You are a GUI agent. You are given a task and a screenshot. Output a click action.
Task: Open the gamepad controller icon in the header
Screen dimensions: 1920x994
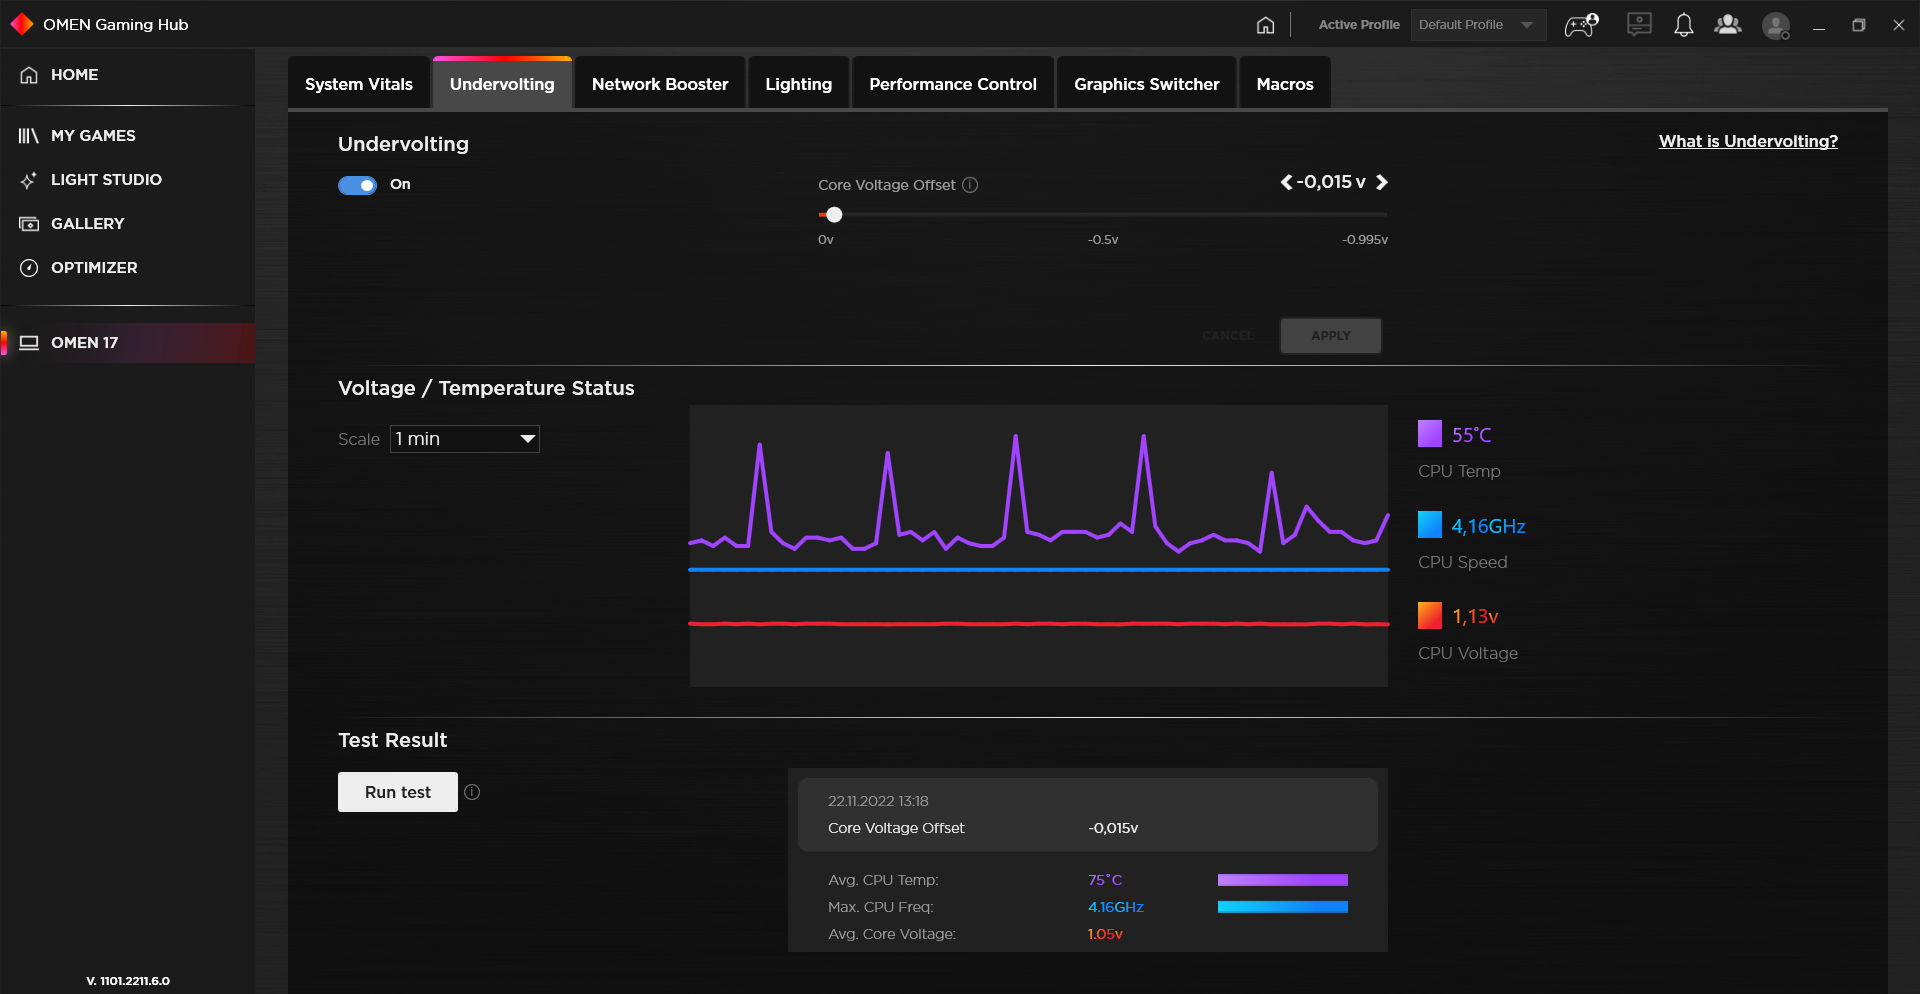click(x=1581, y=25)
